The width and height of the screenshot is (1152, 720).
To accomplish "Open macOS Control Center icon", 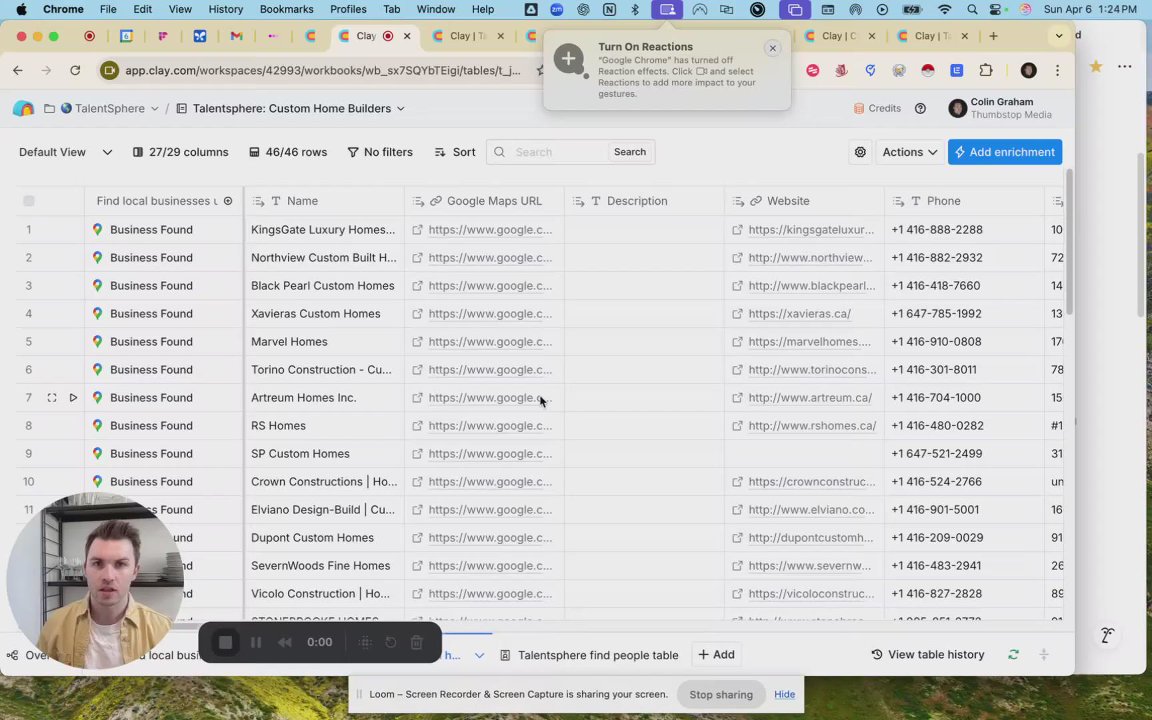I will point(998,10).
